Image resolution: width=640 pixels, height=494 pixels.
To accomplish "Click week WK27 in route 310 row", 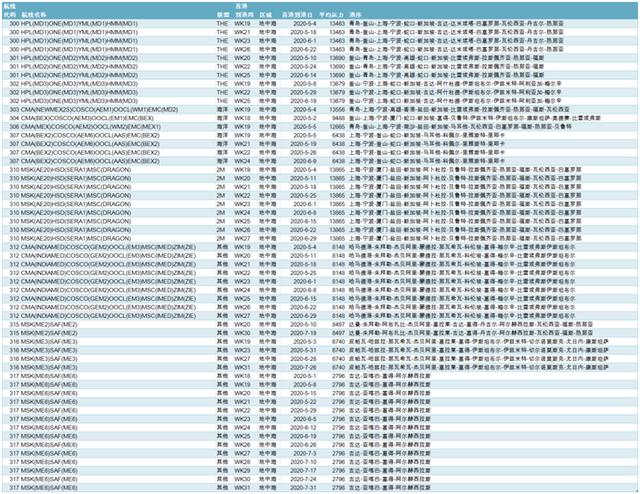I will pyautogui.click(x=242, y=238).
